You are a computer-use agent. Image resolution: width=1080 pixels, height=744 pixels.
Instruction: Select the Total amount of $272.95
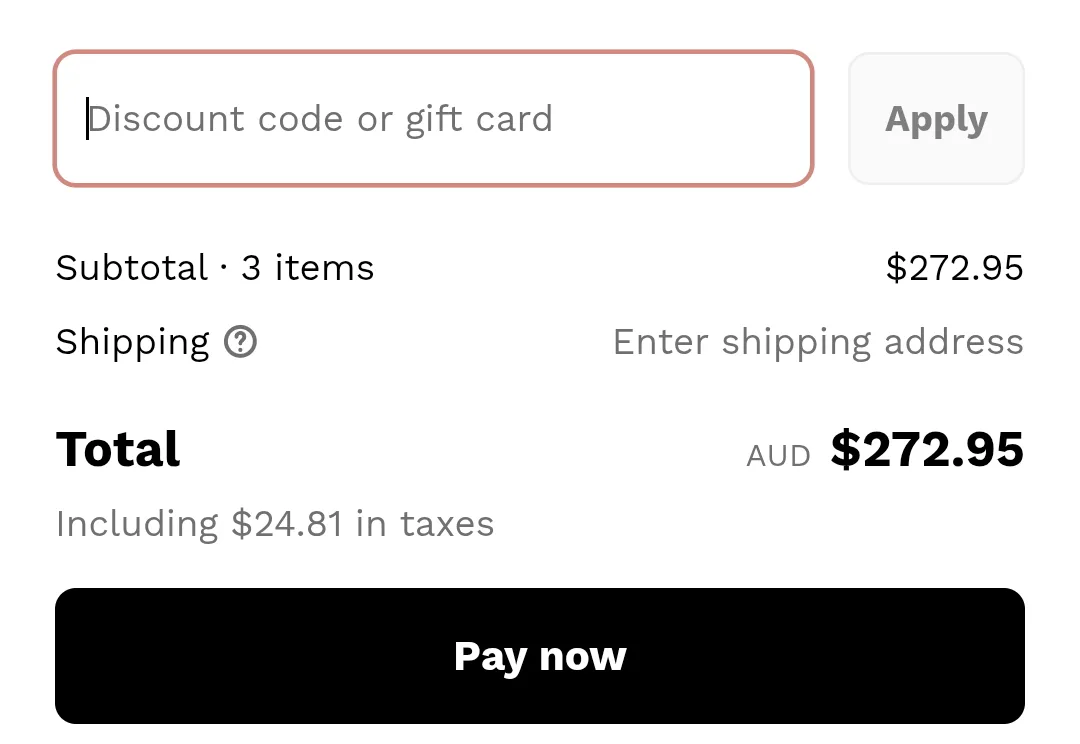pos(927,450)
